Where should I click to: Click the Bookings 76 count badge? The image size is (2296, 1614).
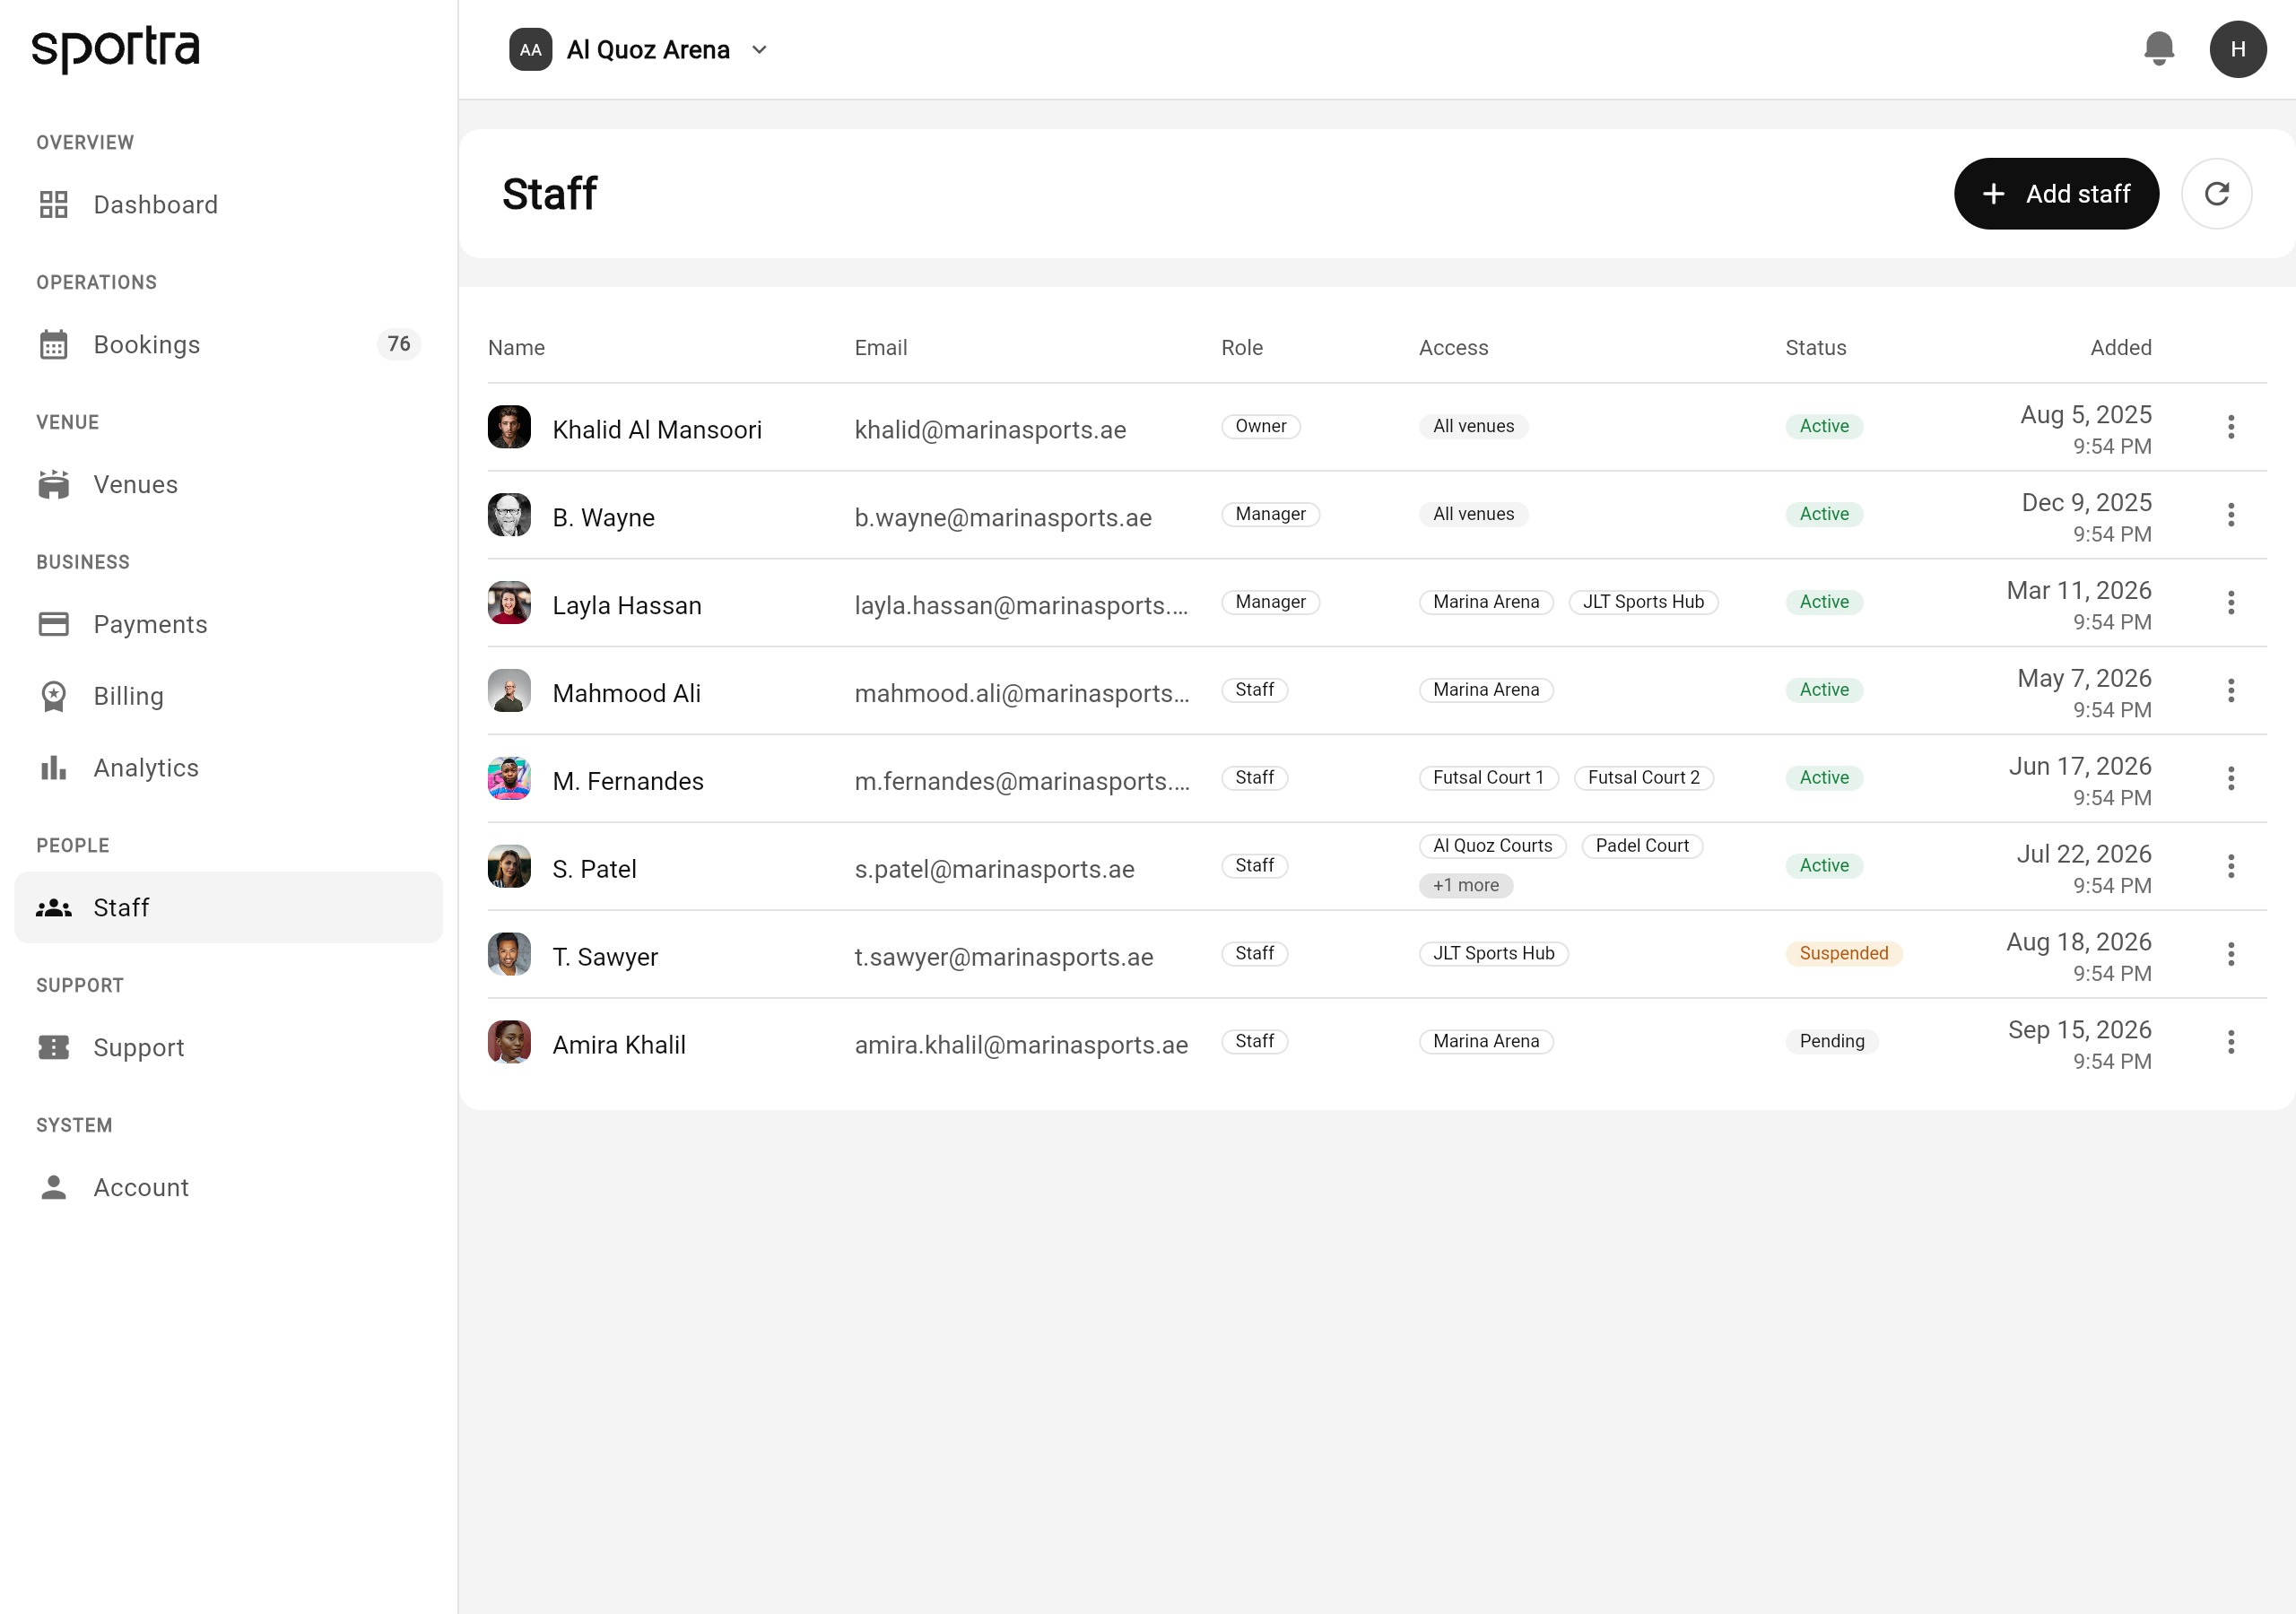[x=399, y=344]
